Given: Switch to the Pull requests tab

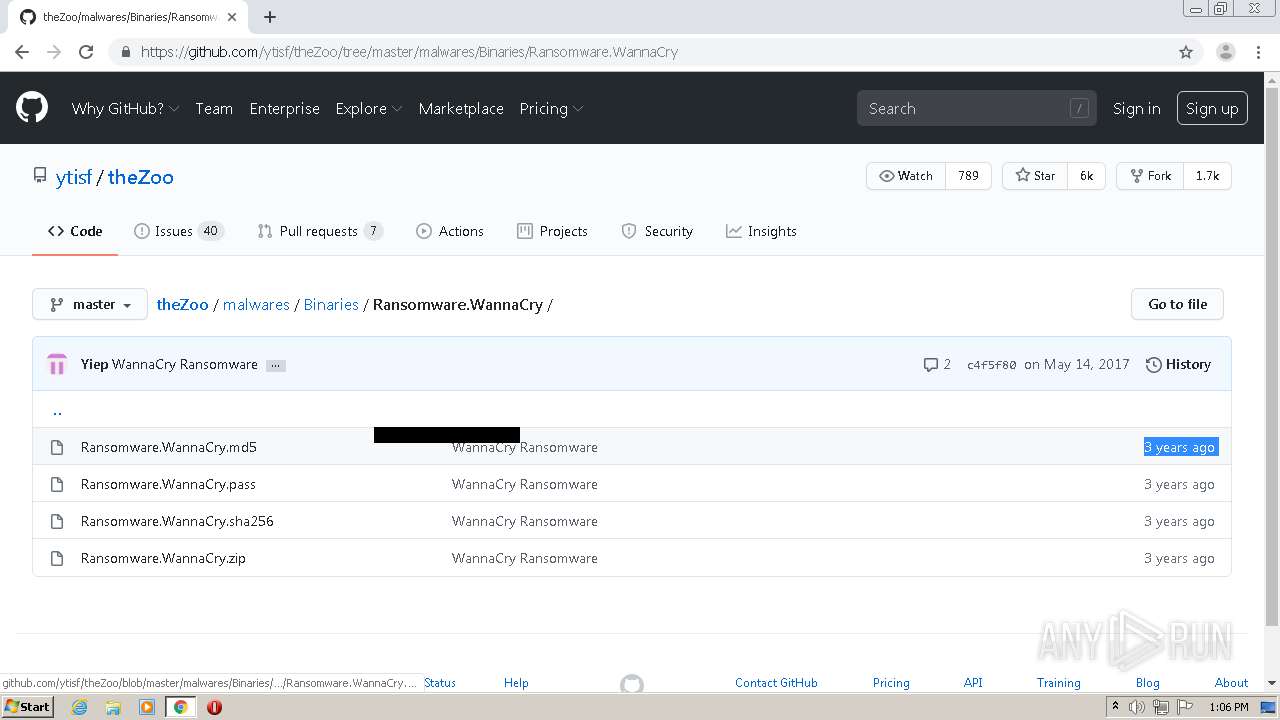Looking at the screenshot, I should click(x=320, y=231).
